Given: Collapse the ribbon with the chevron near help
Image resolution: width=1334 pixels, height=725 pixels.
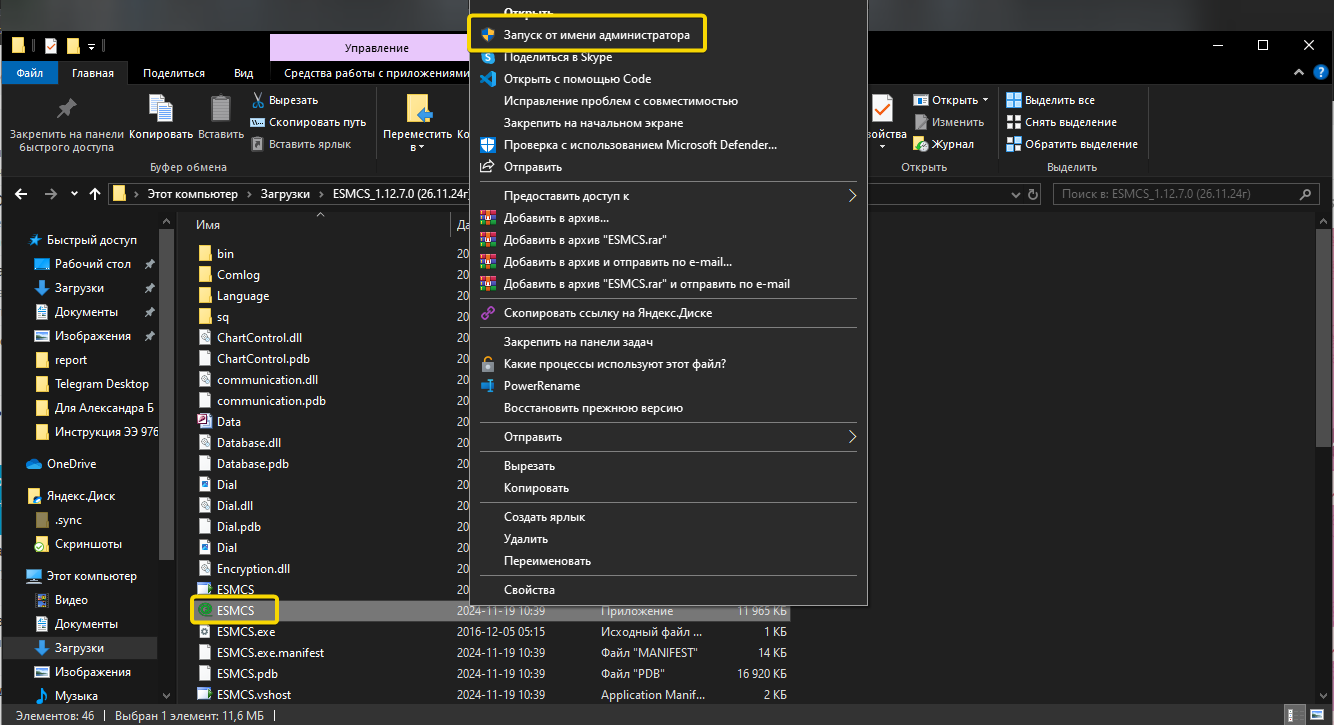Looking at the screenshot, I should [x=1301, y=73].
